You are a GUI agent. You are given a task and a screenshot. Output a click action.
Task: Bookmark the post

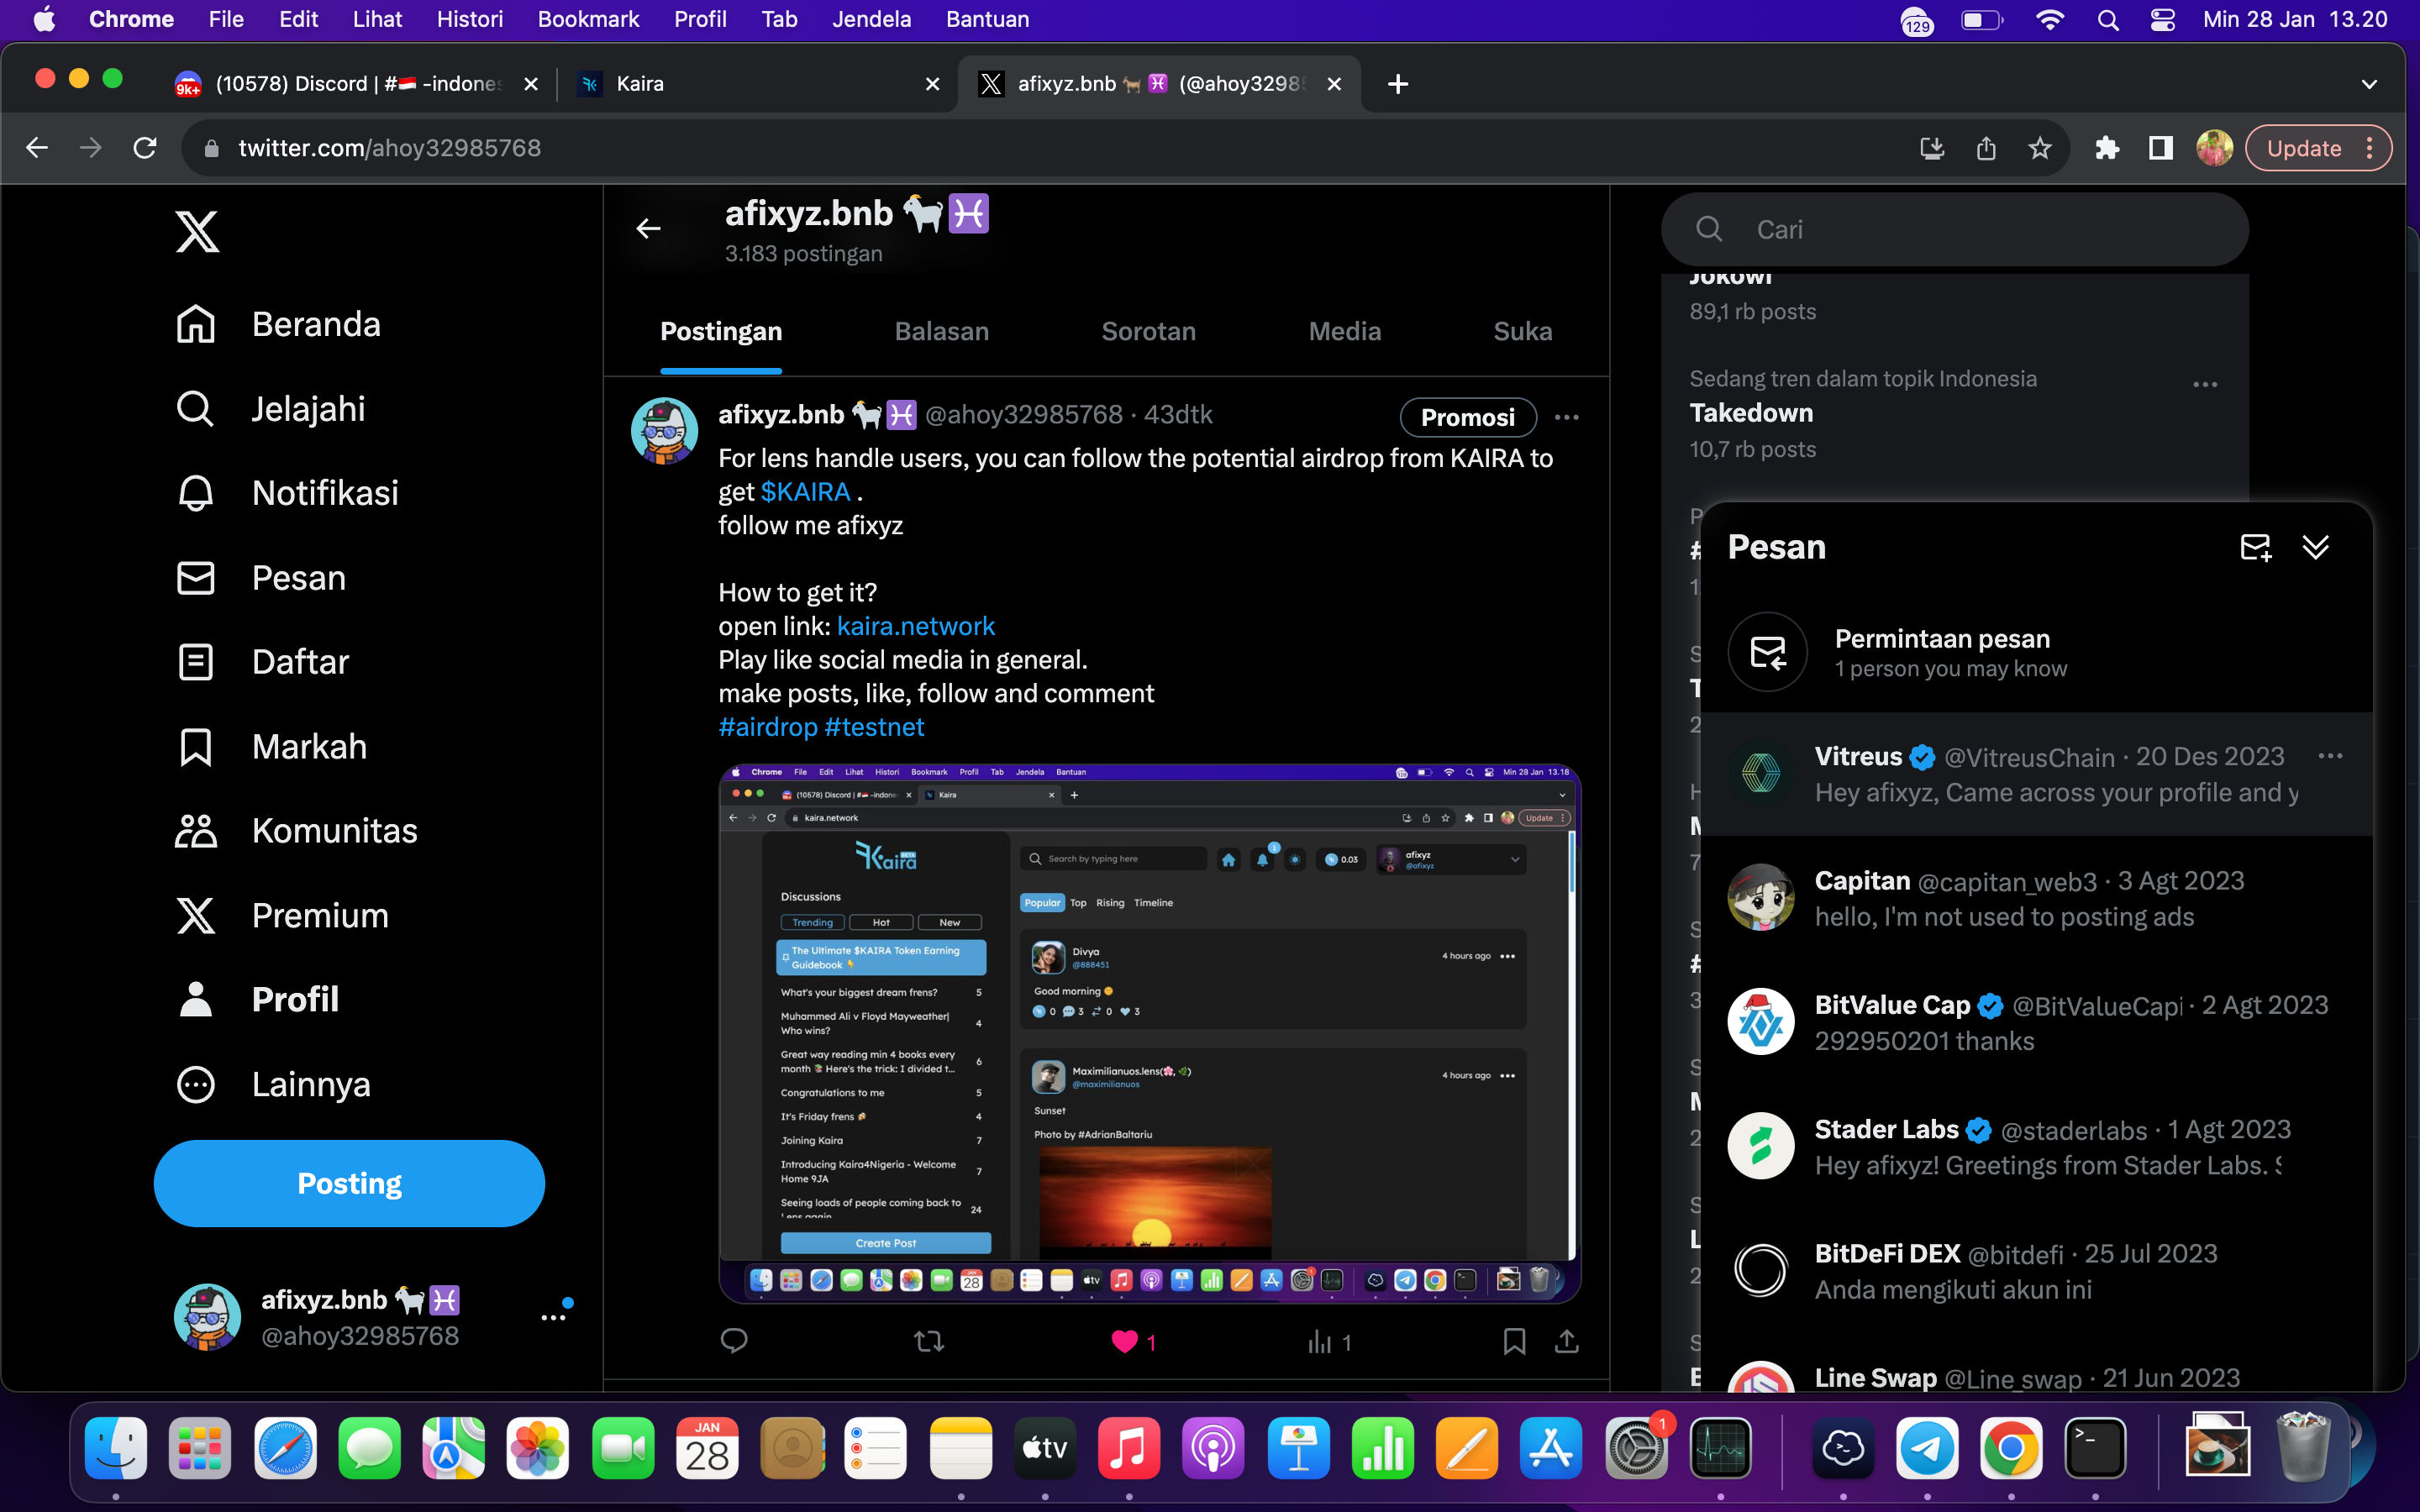[1514, 1341]
